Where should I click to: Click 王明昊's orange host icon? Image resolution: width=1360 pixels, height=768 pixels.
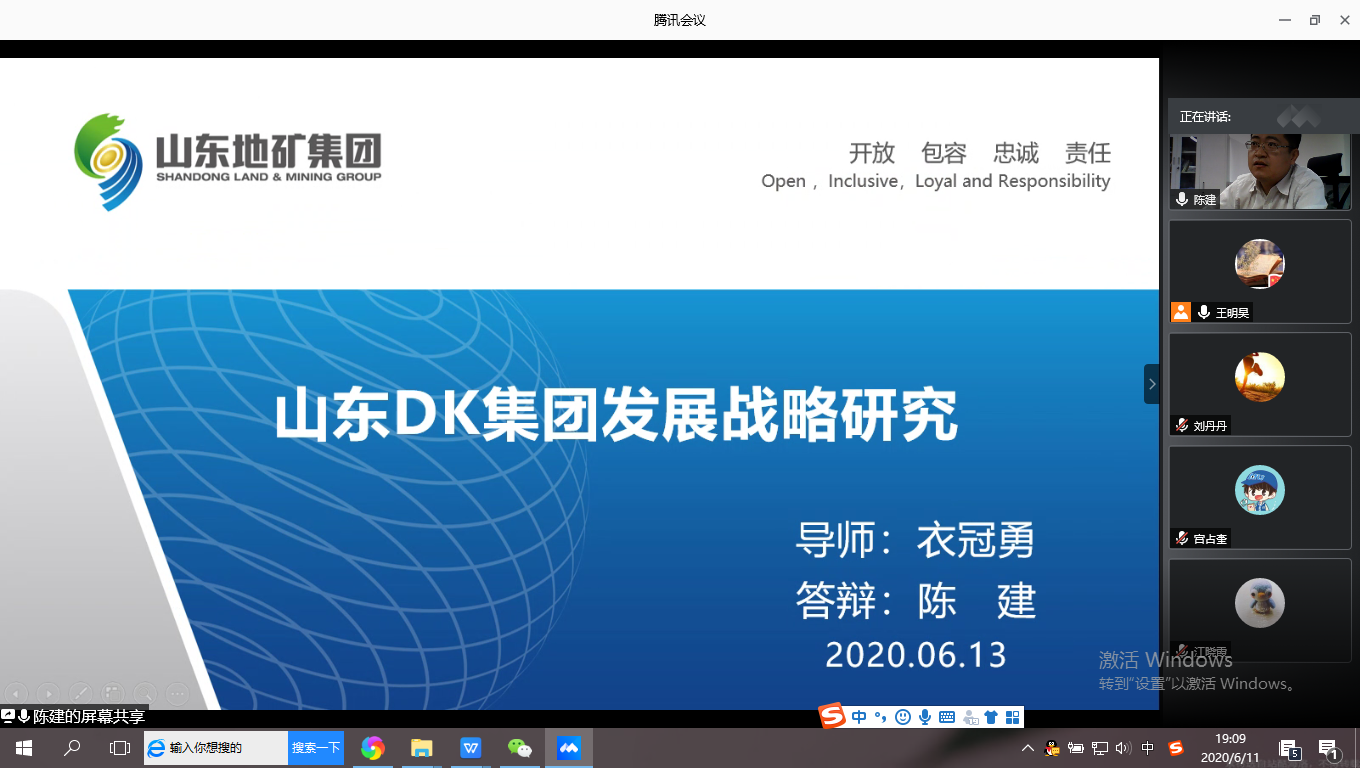click(1181, 312)
